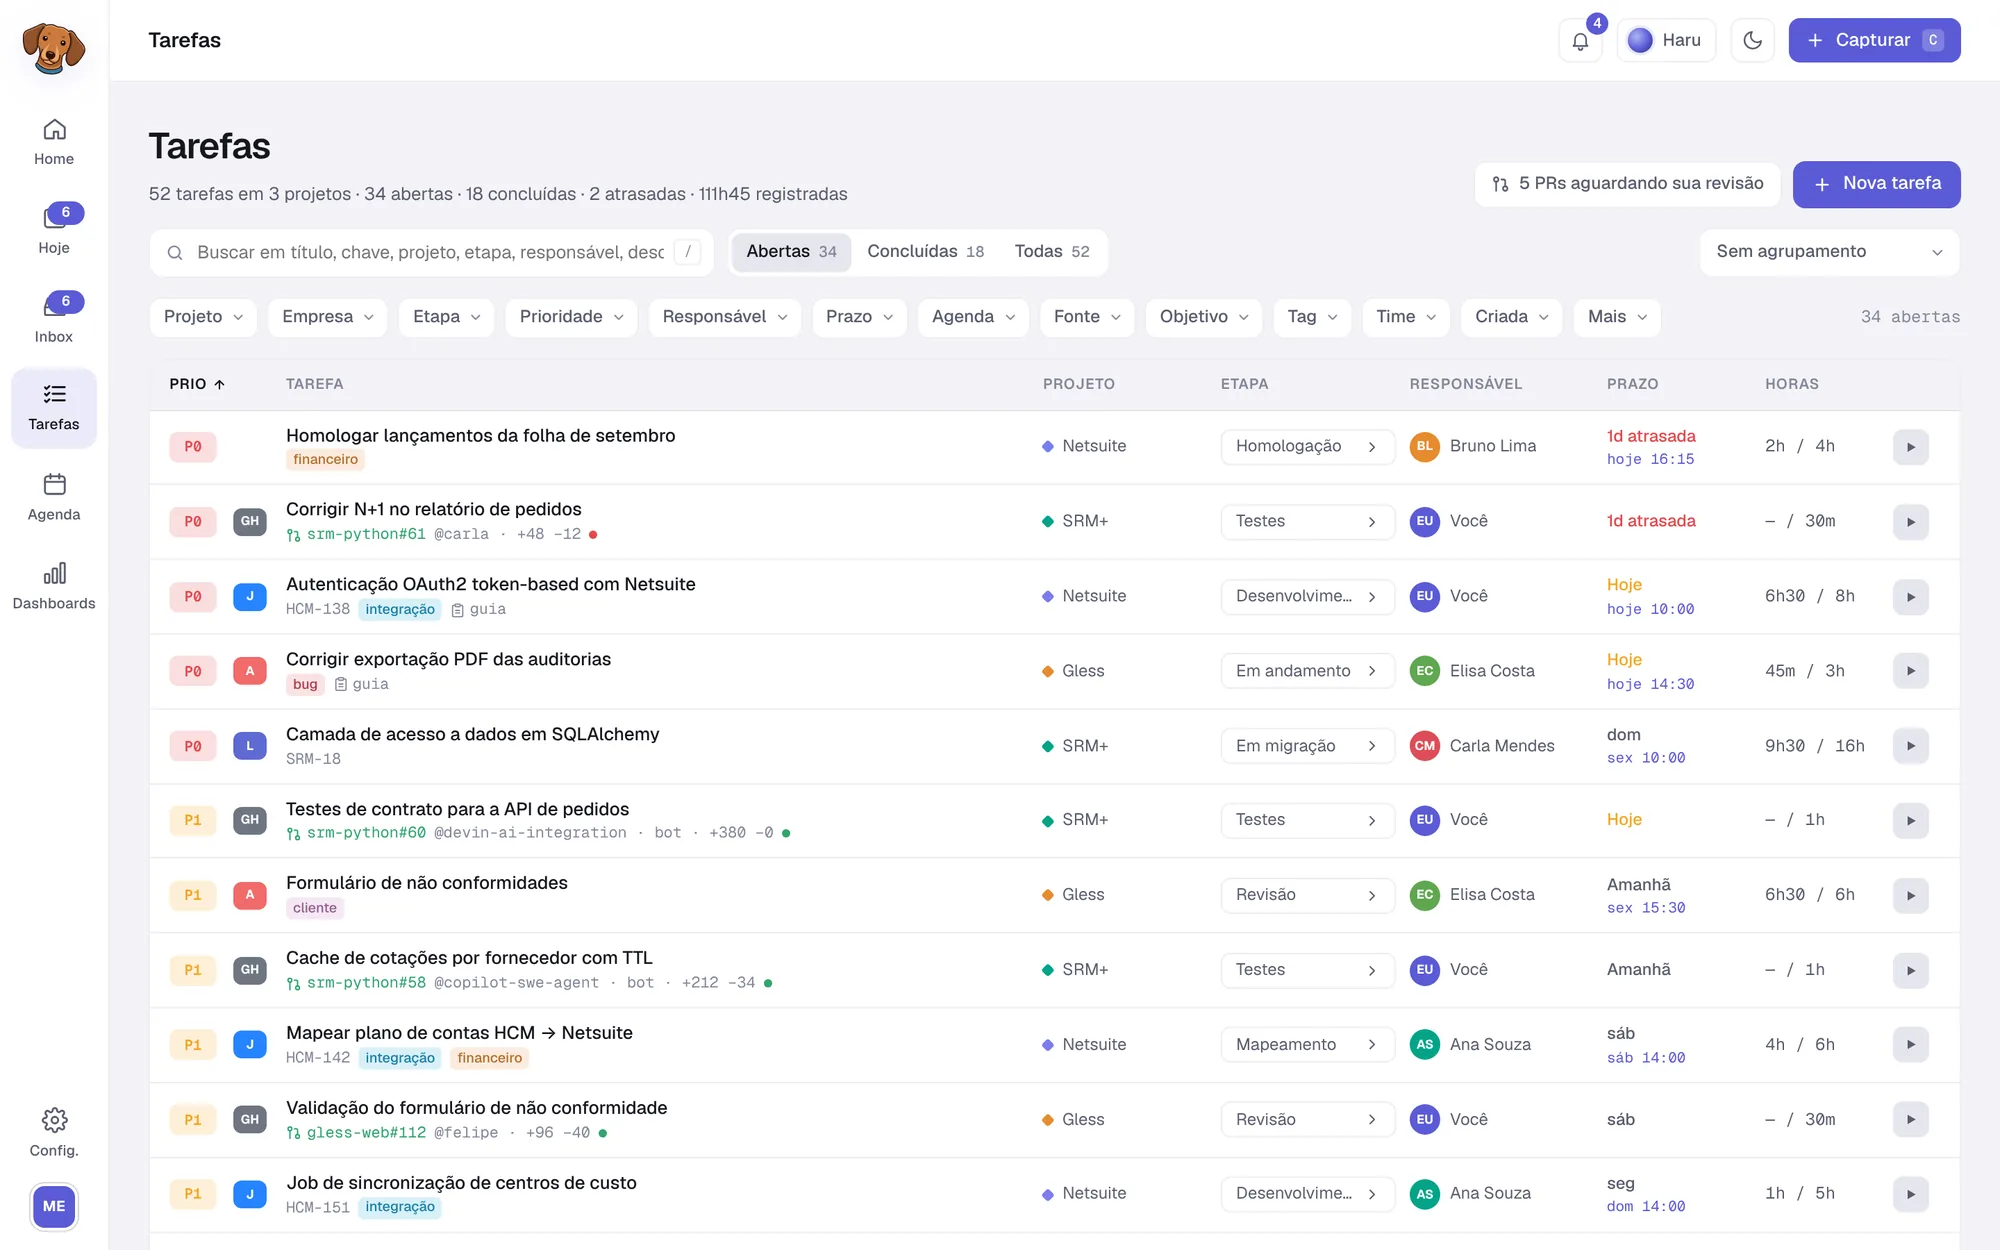Switch to the Concluídas tab
2000x1250 pixels.
click(925, 252)
